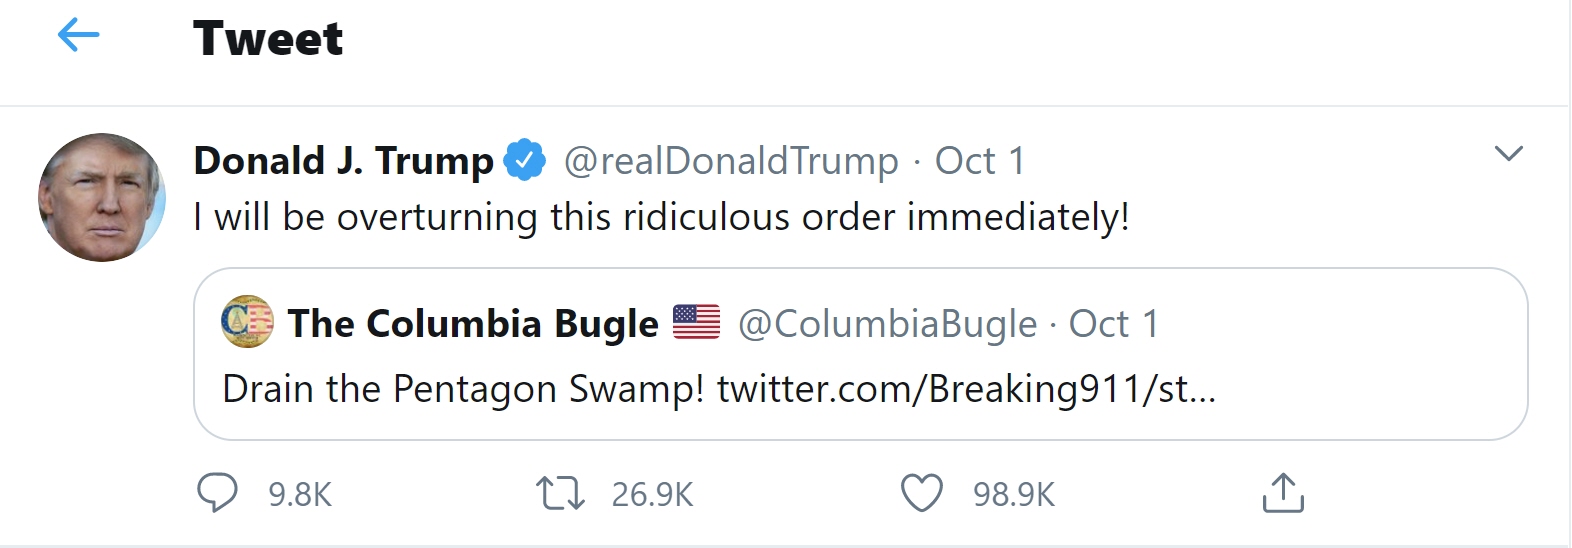This screenshot has height=548, width=1572.
Task: Open the share tweet icon
Action: 1283,493
